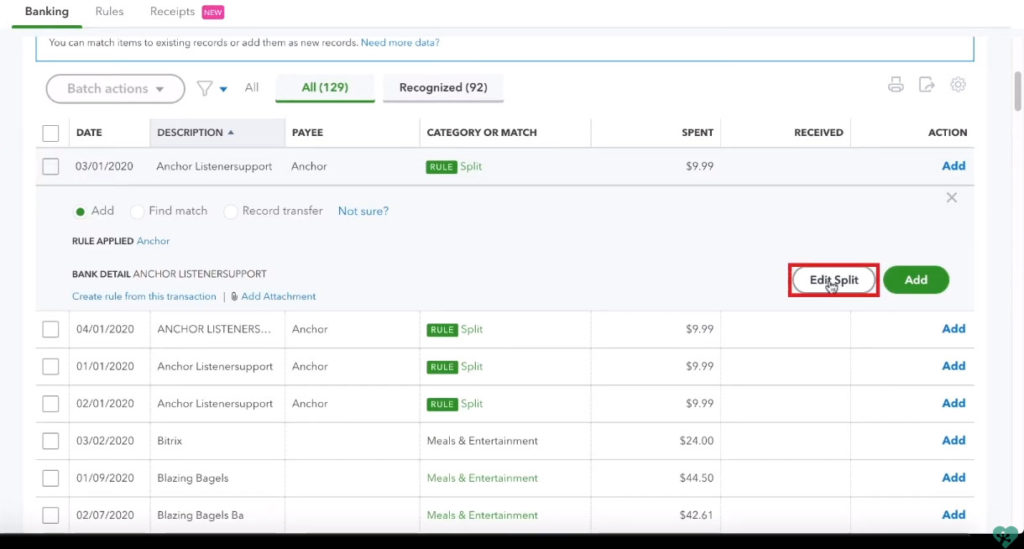1024x549 pixels.
Task: Click RULE badge on 04/01/2020 row
Action: (x=441, y=330)
